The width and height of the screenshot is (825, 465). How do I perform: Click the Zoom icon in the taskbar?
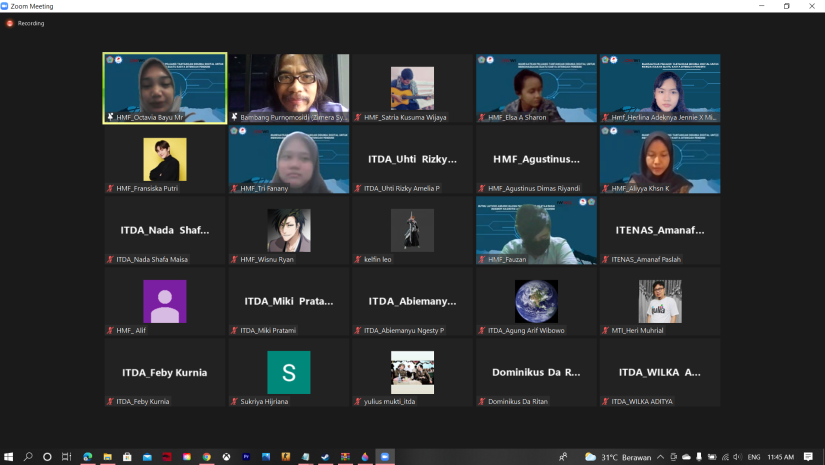click(x=385, y=456)
